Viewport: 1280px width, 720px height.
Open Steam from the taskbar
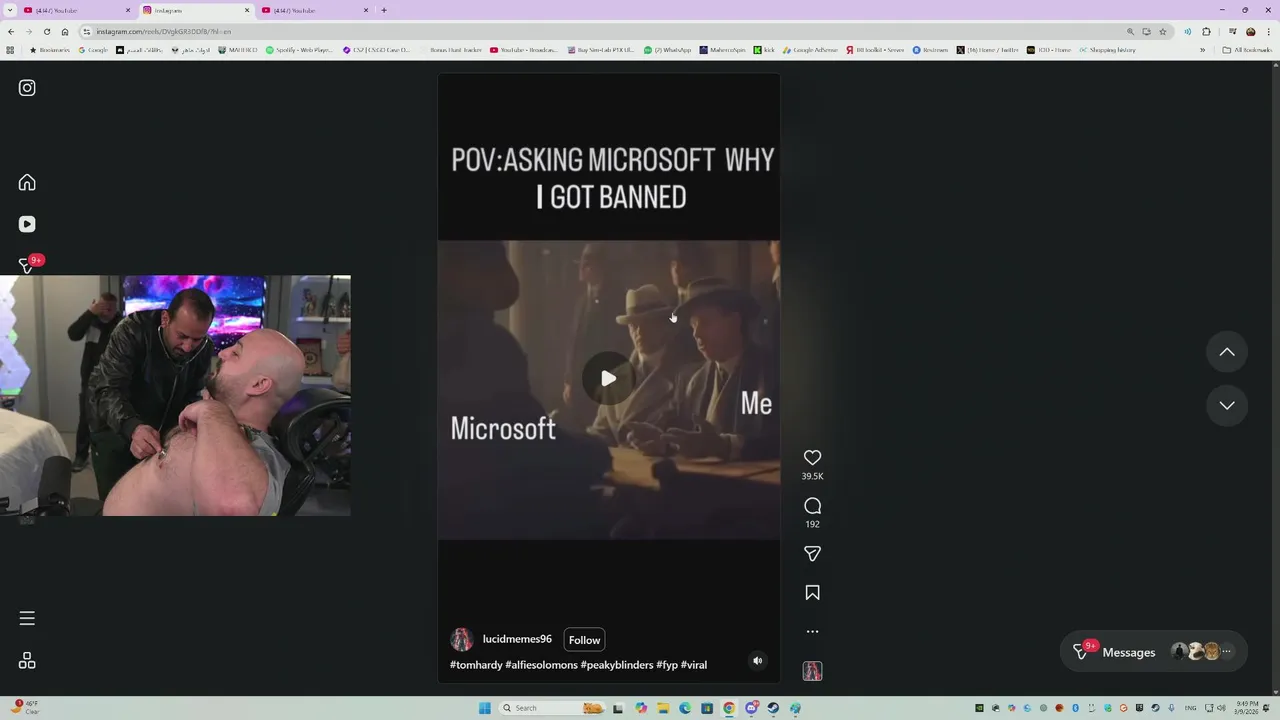[x=773, y=708]
